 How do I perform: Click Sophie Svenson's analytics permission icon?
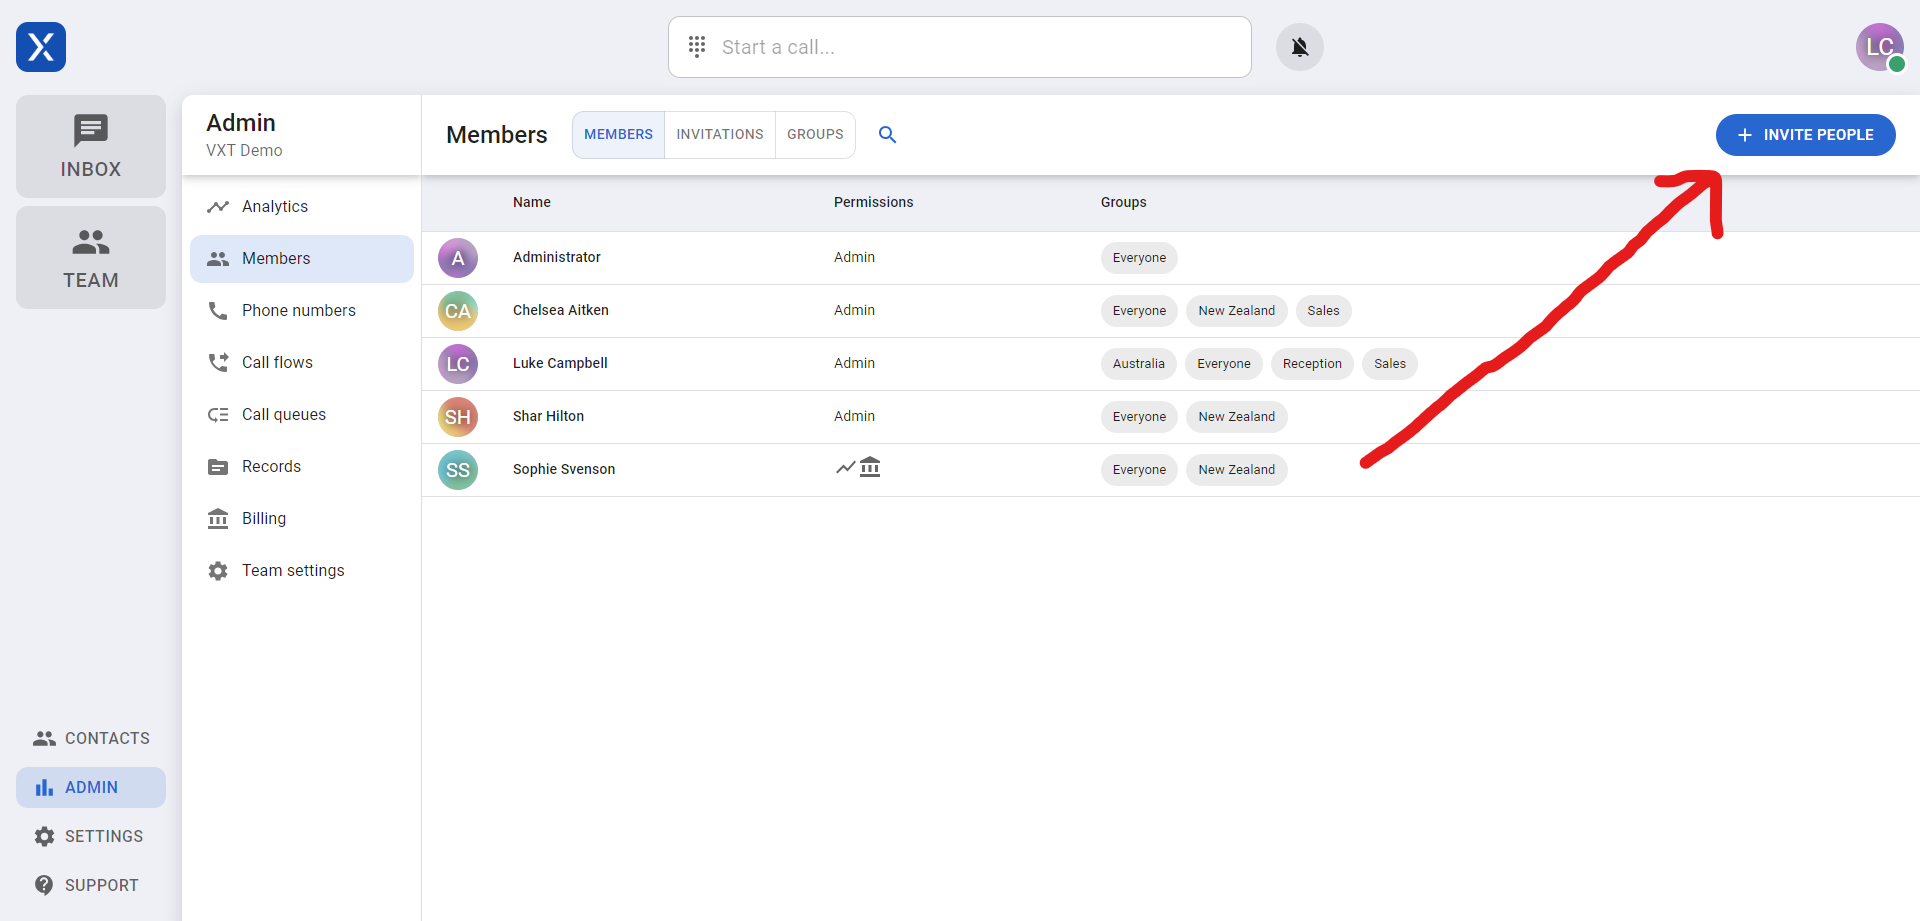coord(845,467)
